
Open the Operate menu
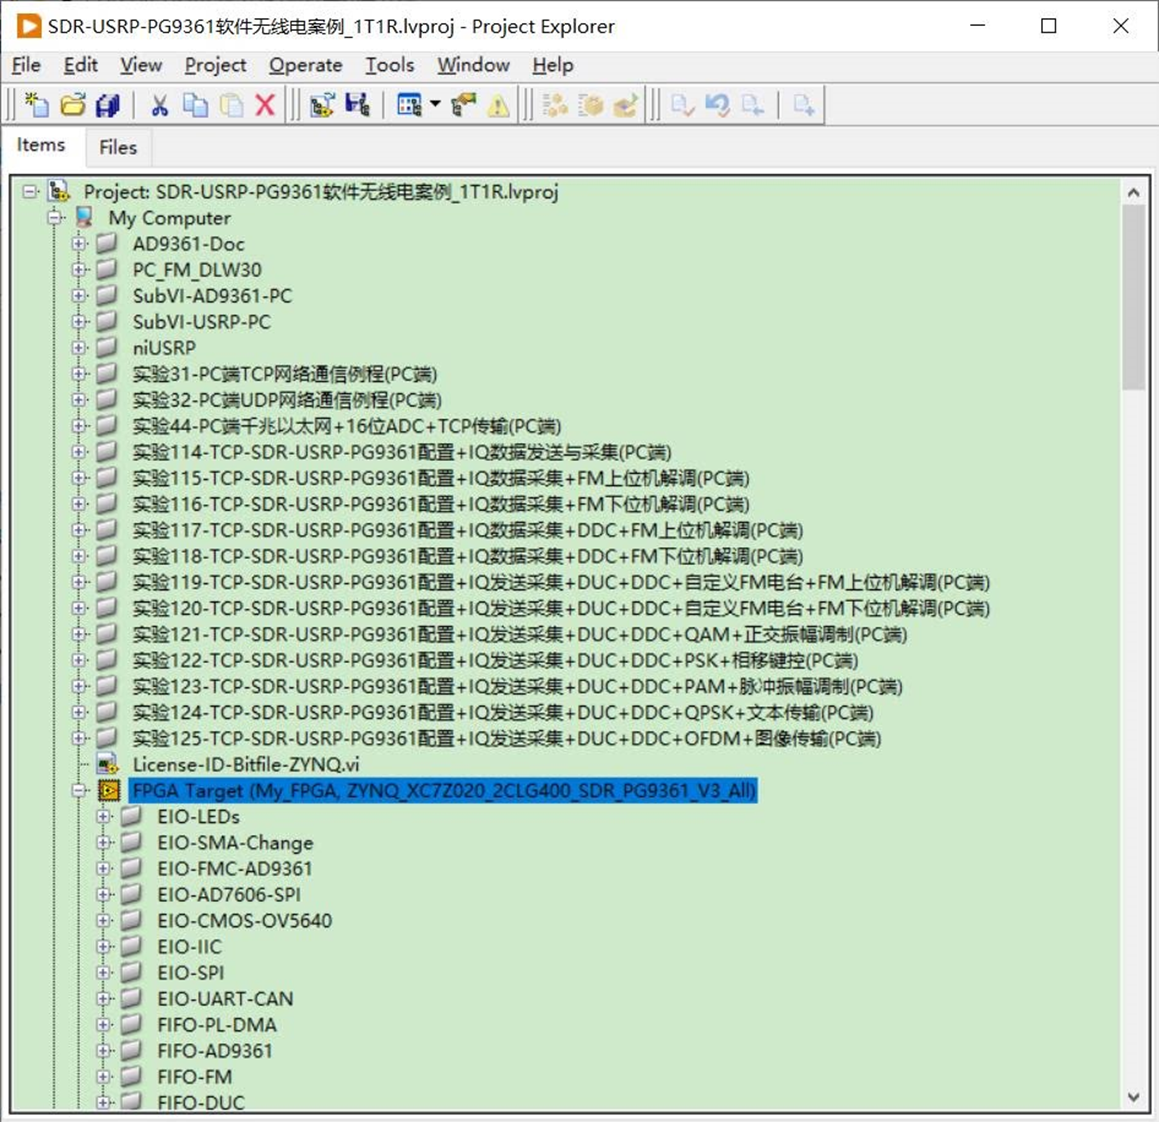(x=305, y=65)
